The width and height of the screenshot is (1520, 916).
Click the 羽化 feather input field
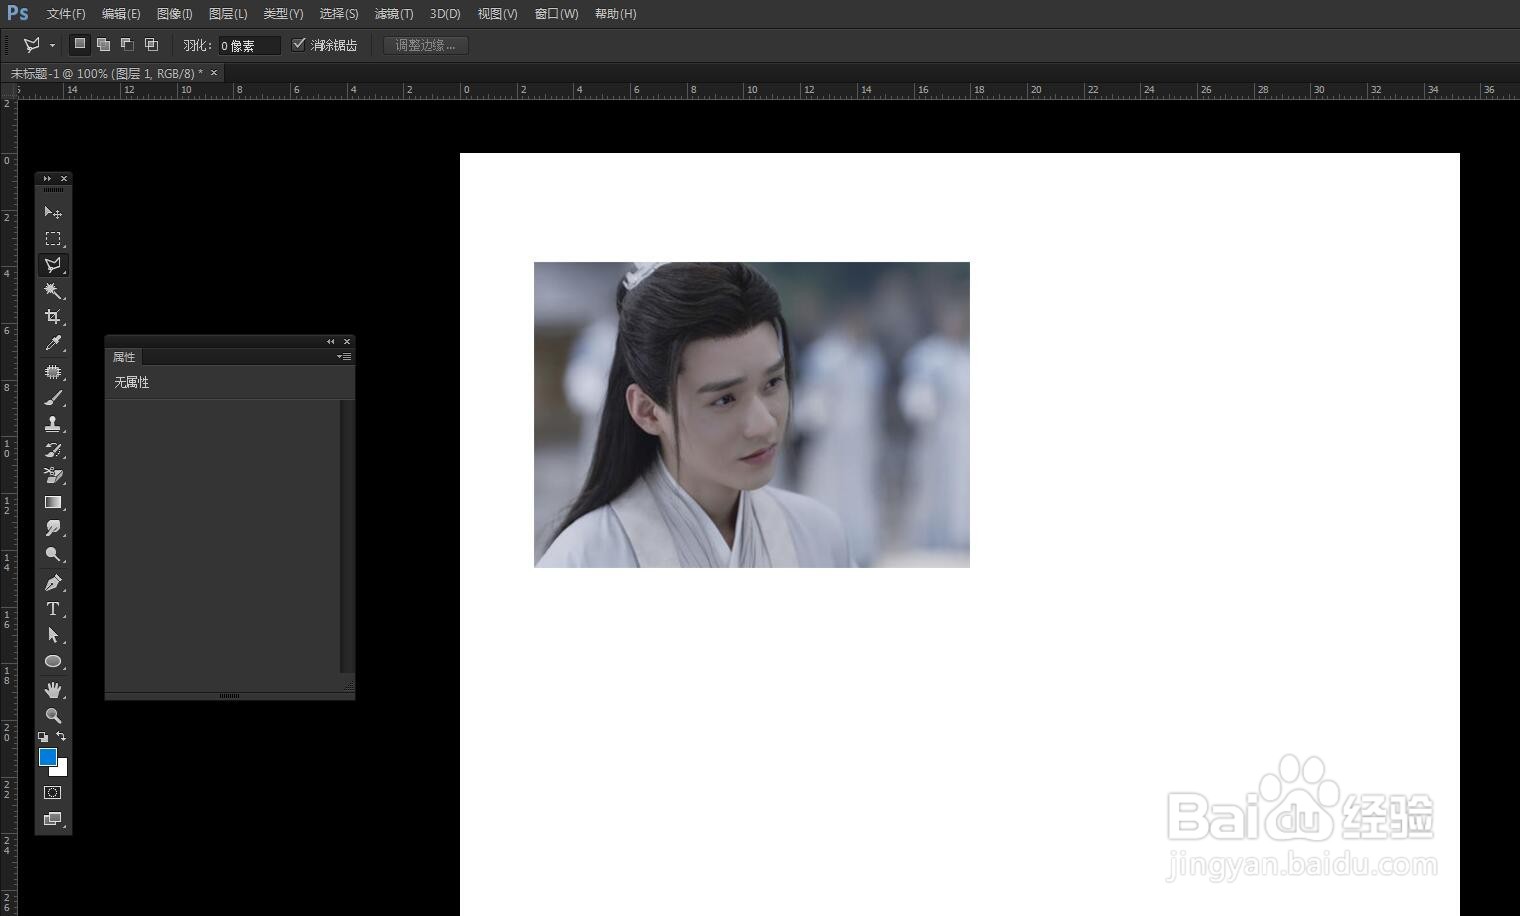(x=249, y=45)
